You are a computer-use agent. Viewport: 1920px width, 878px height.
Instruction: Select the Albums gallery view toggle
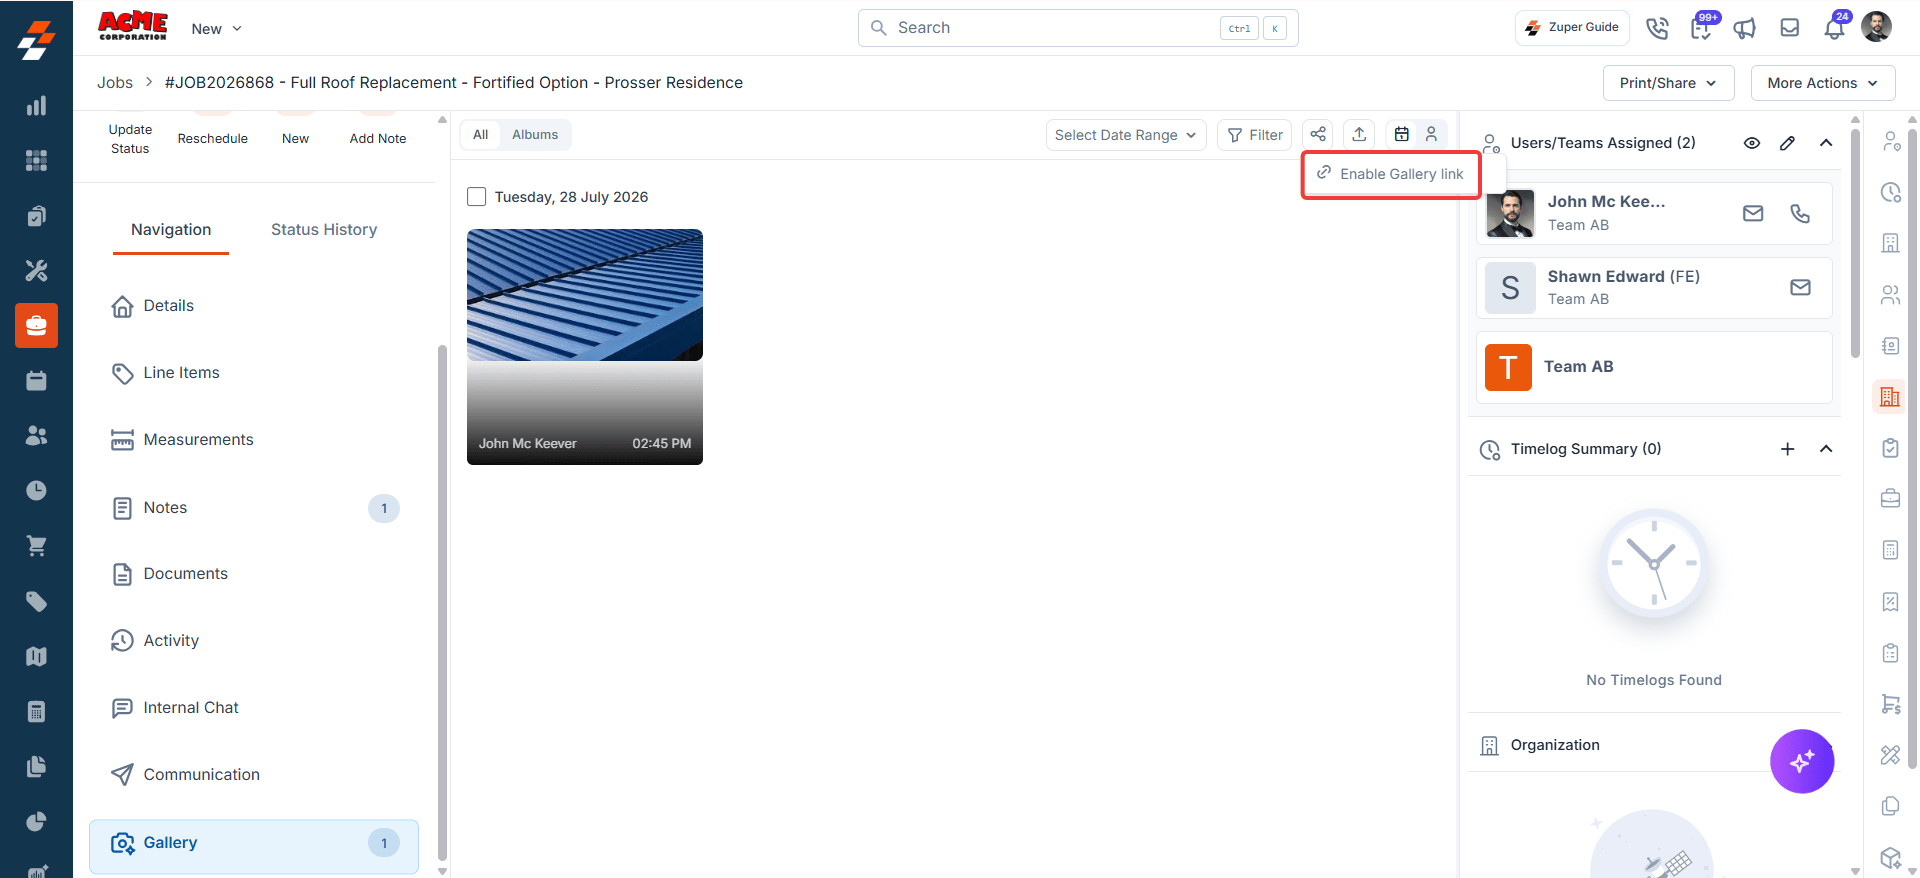535,135
